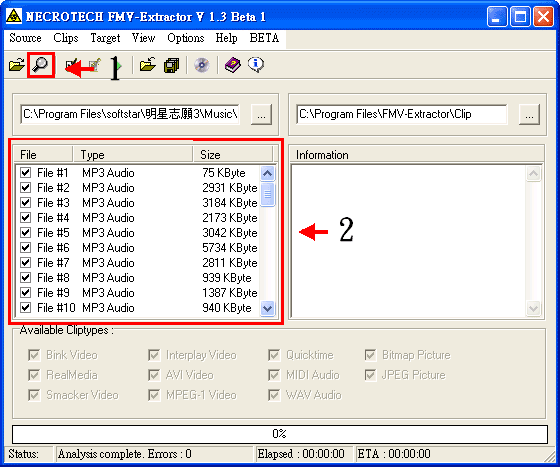Click the Information panel scroll down arrow
560x467 pixels.
click(x=534, y=308)
